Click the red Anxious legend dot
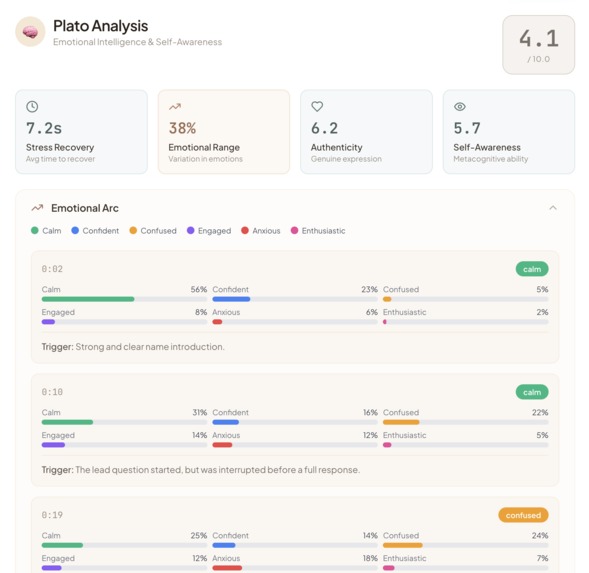 (x=245, y=230)
